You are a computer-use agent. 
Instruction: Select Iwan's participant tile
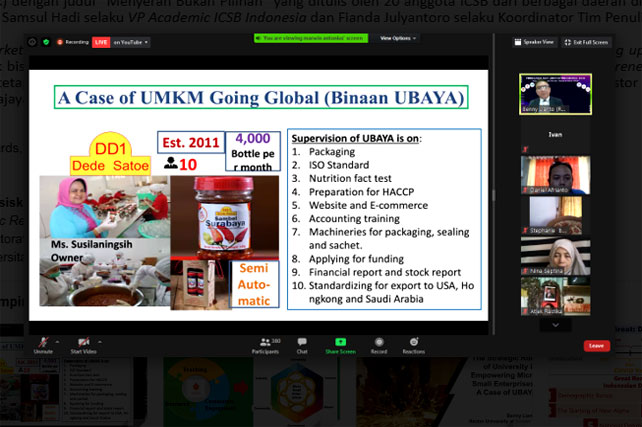555,135
